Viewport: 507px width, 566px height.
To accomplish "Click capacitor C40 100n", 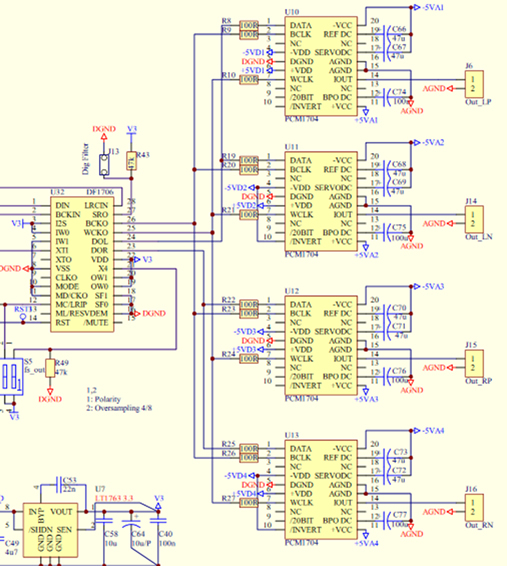I will (158, 521).
